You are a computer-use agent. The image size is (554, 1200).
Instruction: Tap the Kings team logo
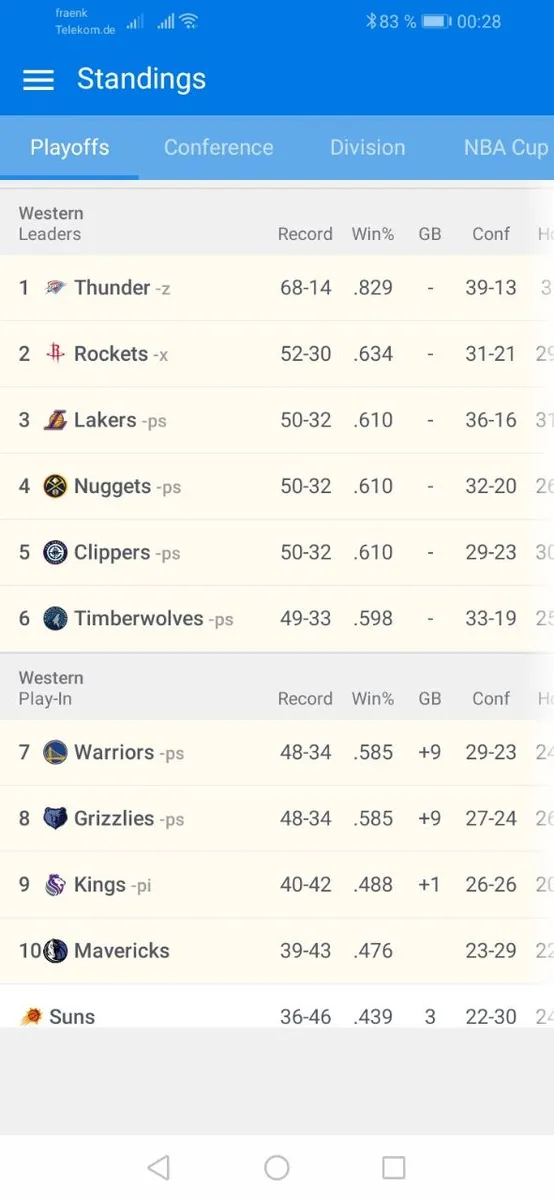click(55, 884)
